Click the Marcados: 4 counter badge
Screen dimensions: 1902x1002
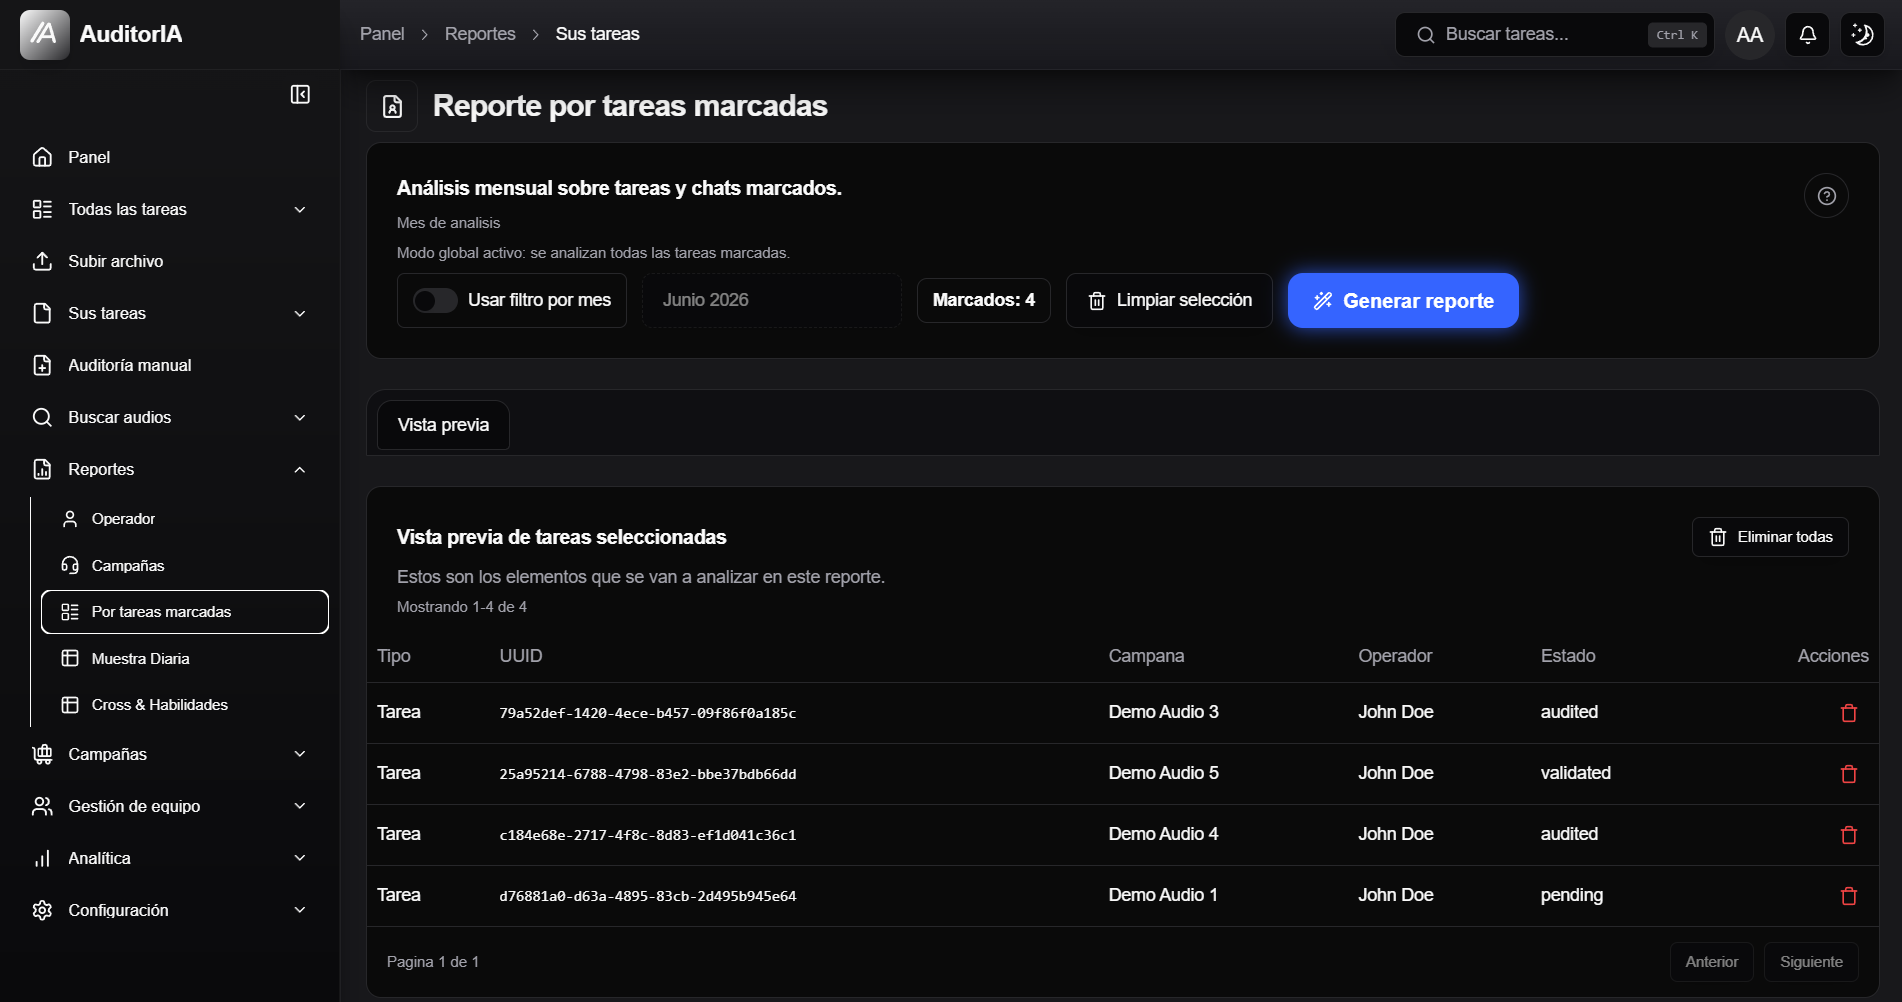click(983, 300)
